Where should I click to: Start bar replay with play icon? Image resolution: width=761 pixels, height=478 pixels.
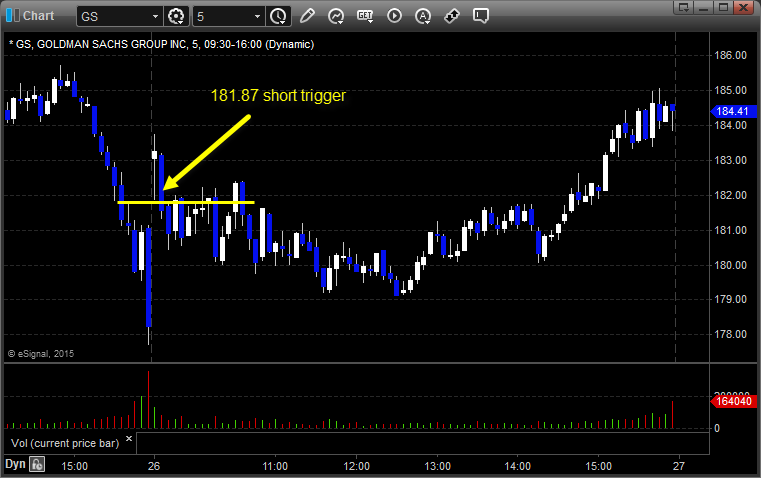[395, 16]
